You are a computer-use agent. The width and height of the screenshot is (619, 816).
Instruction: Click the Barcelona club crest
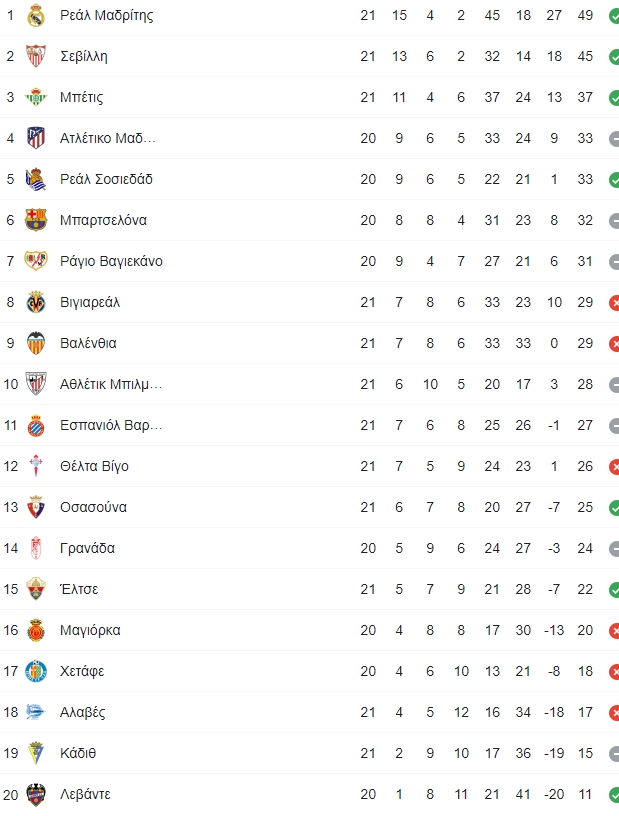(36, 220)
